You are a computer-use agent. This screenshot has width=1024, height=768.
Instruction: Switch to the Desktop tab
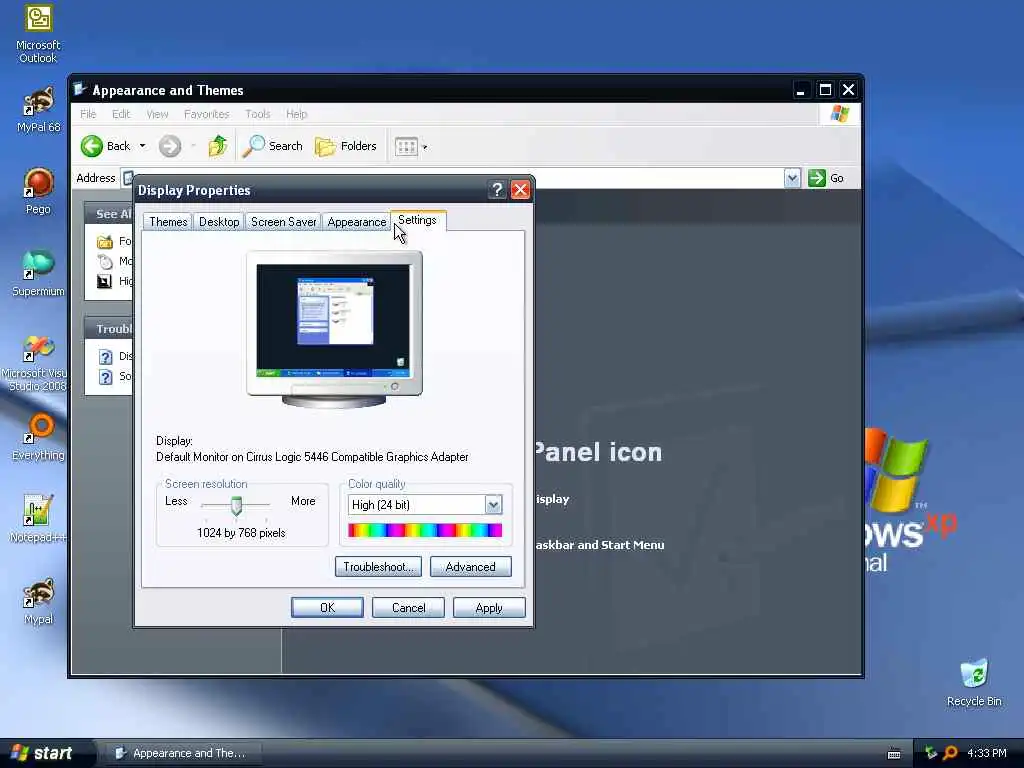[219, 222]
